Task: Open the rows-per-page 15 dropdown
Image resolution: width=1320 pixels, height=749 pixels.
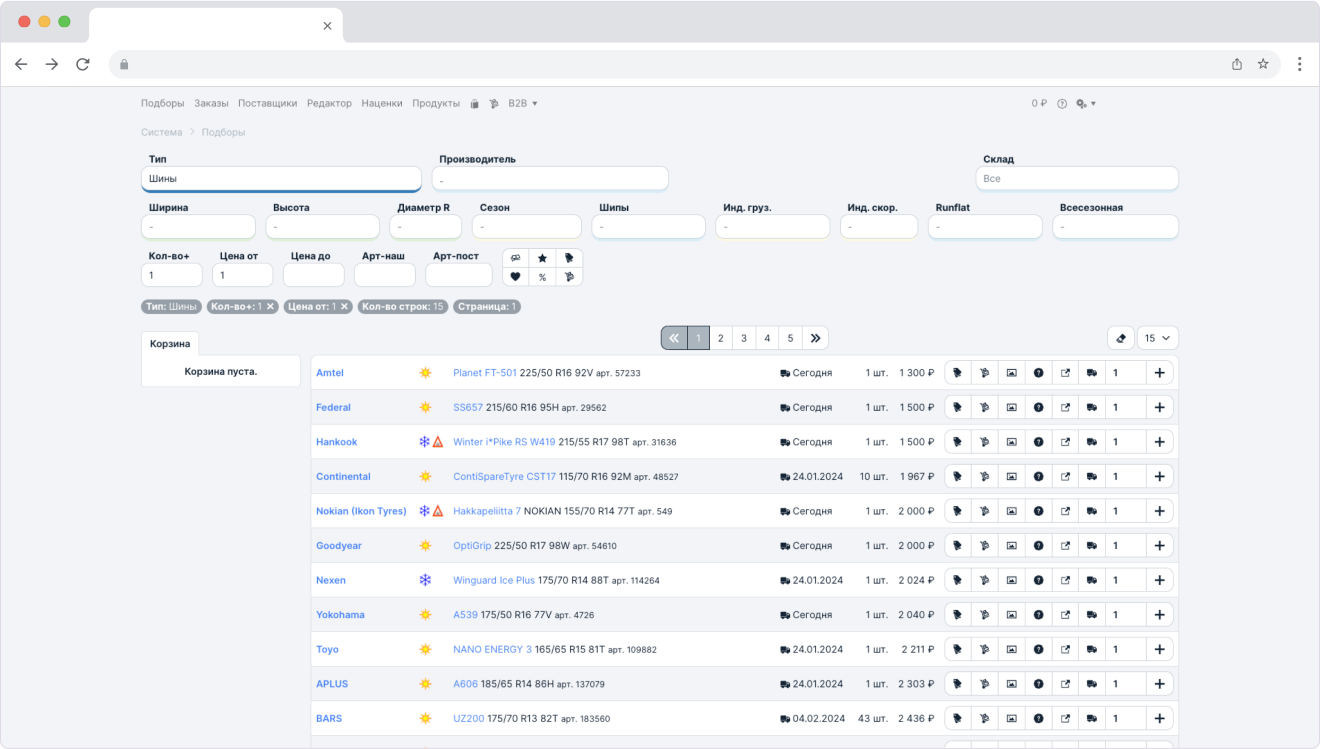Action: 1157,338
